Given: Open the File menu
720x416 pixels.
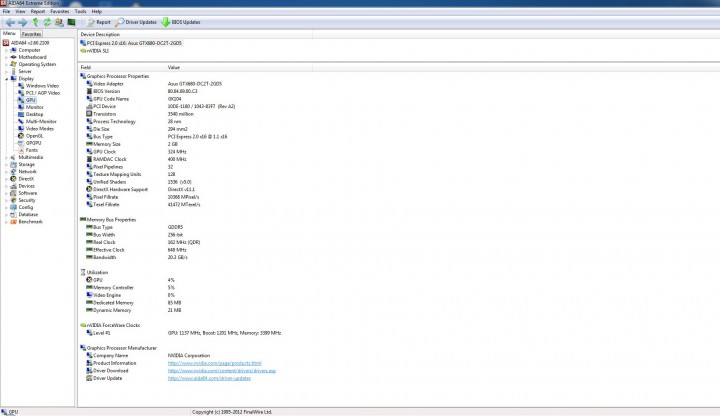Looking at the screenshot, I should [x=6, y=11].
